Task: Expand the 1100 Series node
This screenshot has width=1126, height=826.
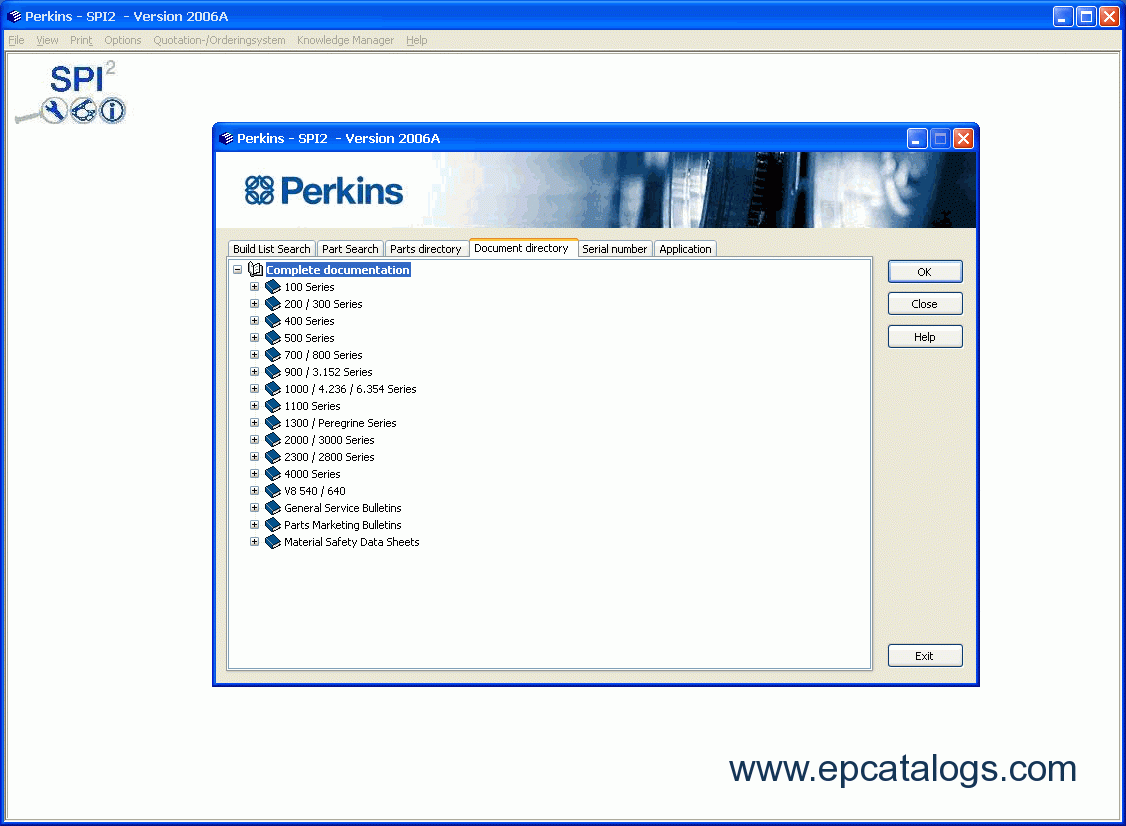Action: (x=254, y=406)
